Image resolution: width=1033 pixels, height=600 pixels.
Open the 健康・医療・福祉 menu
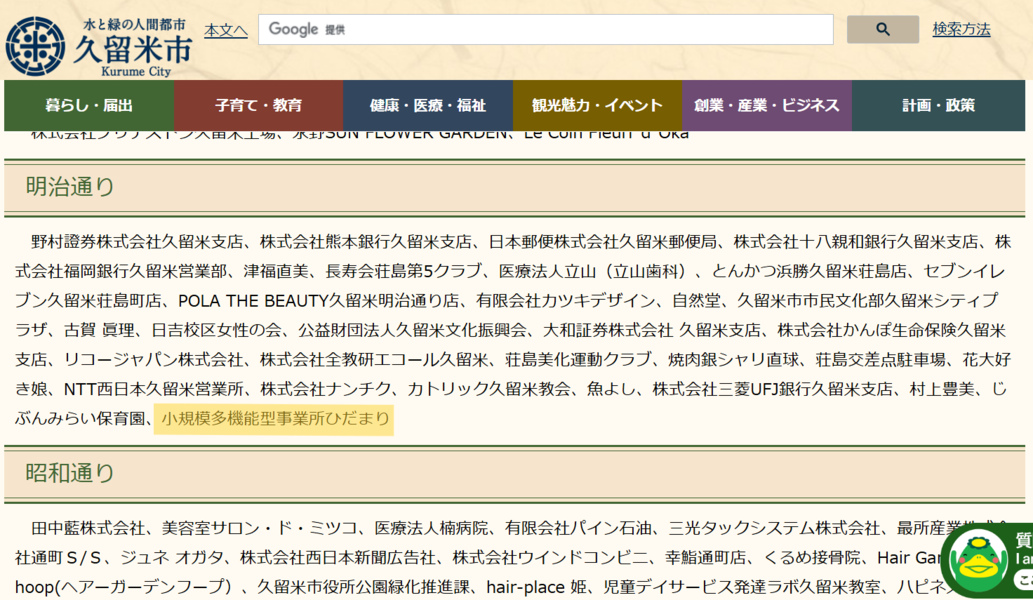tap(428, 105)
